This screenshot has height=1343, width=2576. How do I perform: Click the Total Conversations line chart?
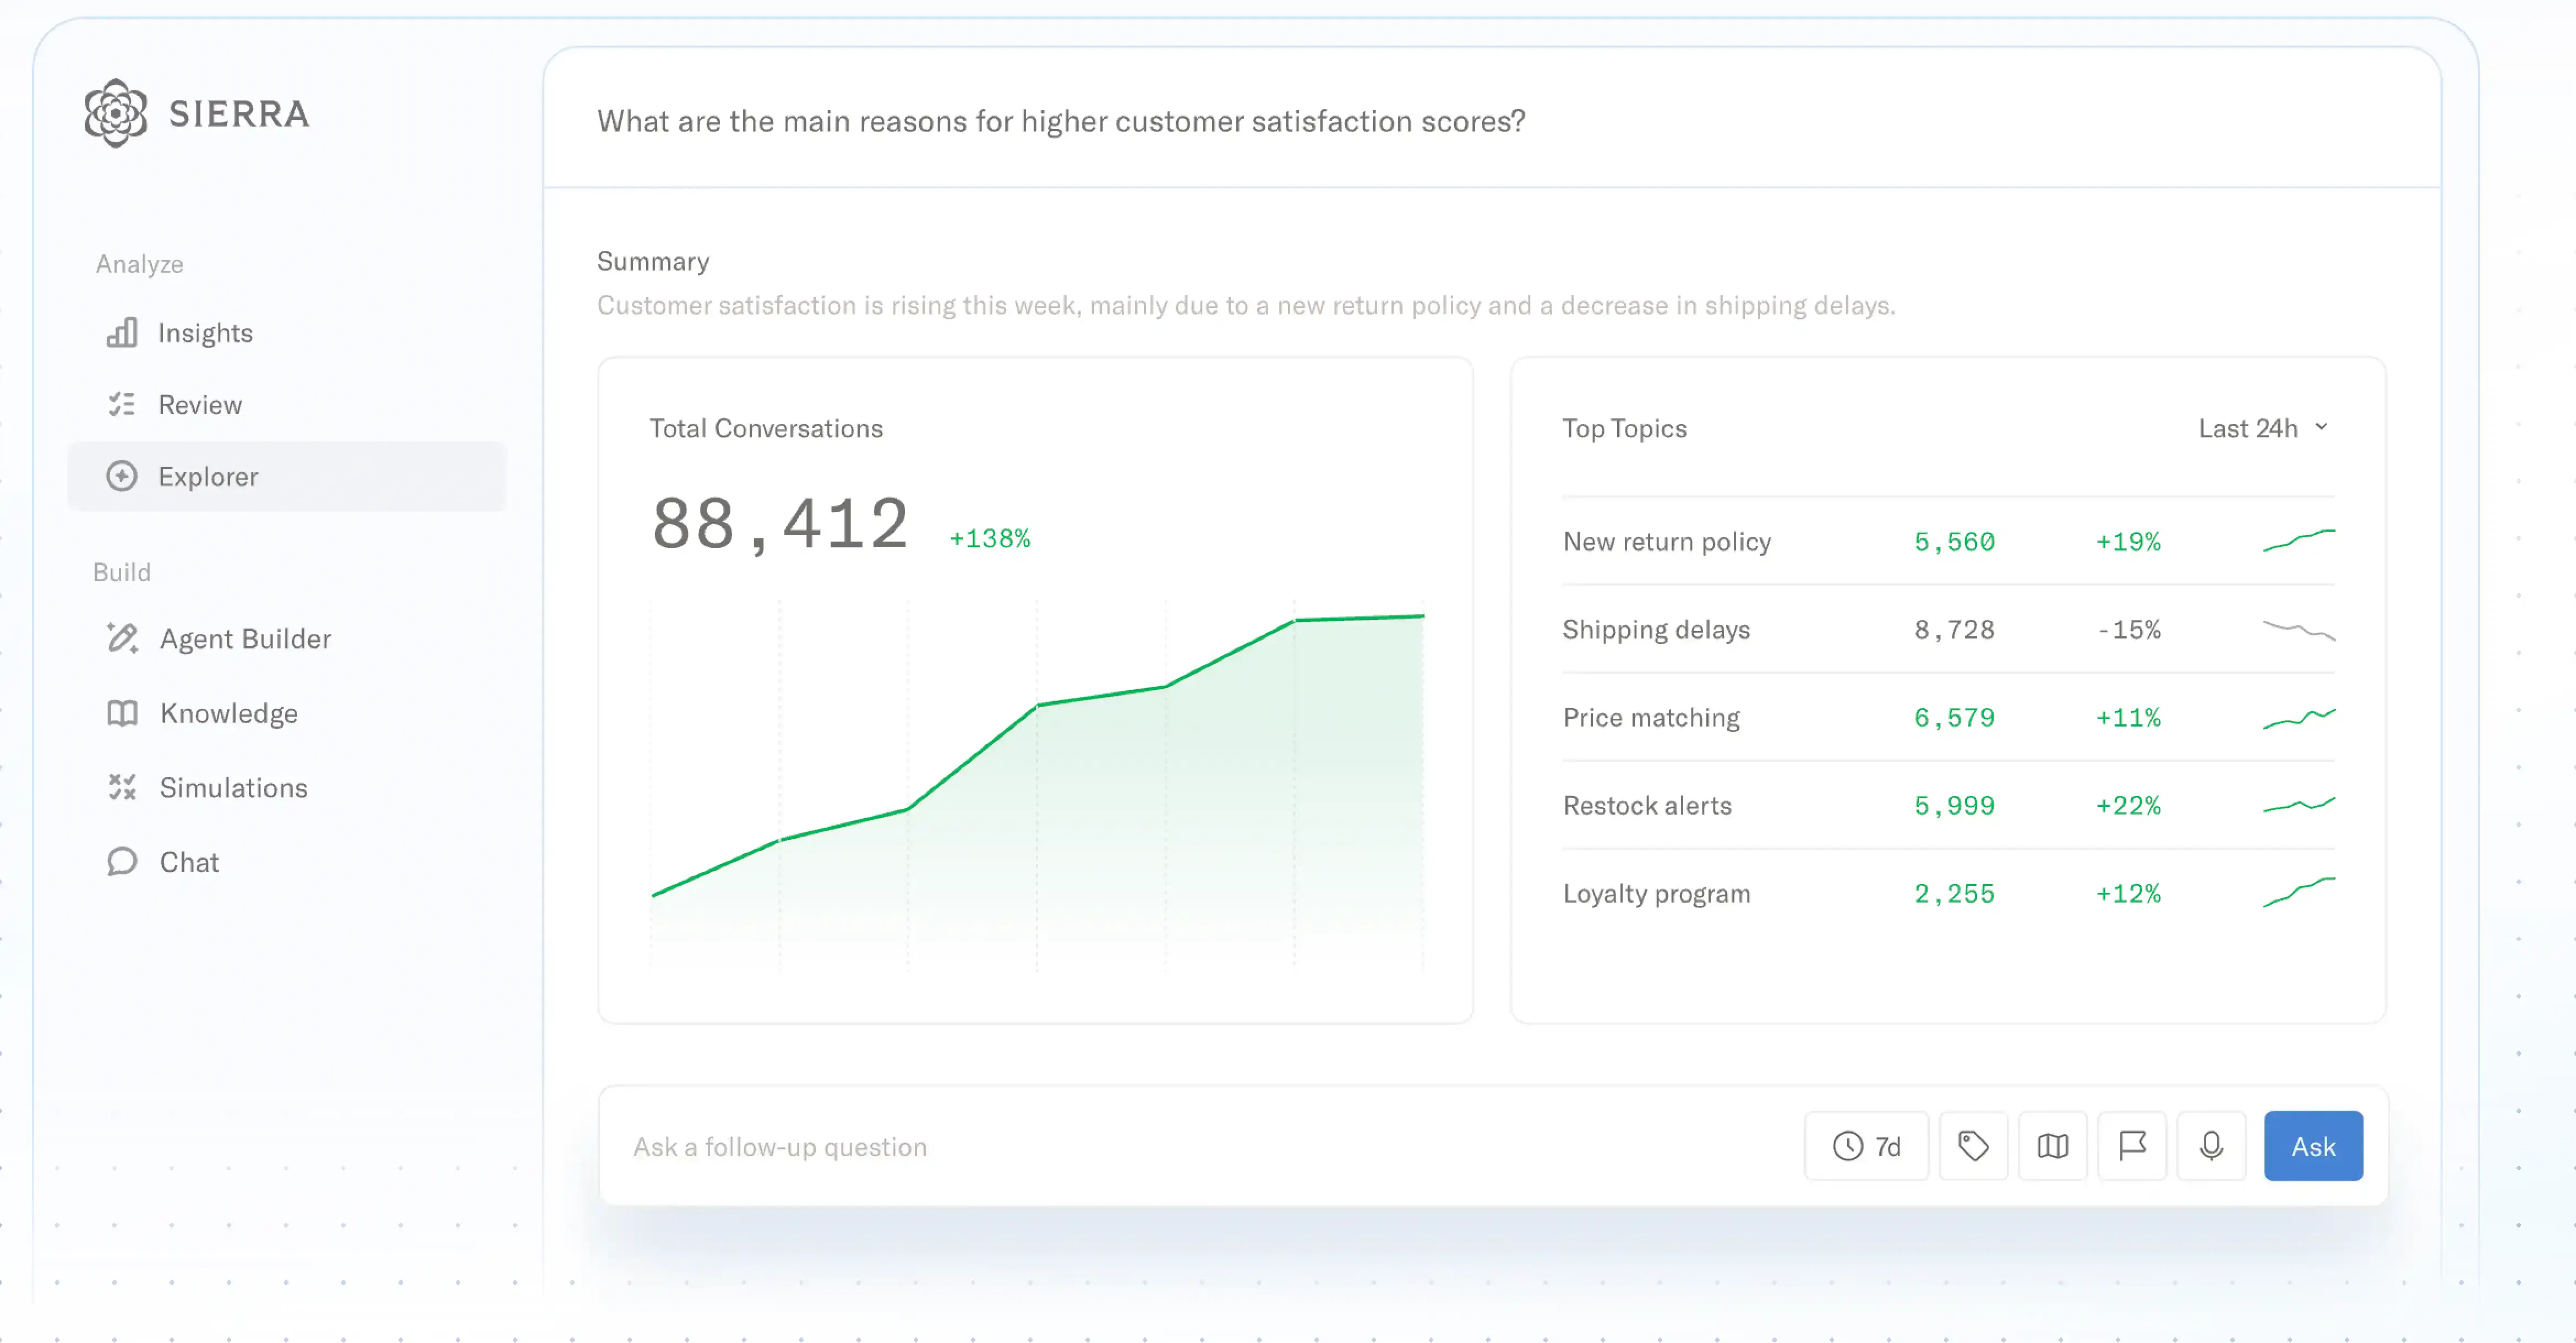1037,785
